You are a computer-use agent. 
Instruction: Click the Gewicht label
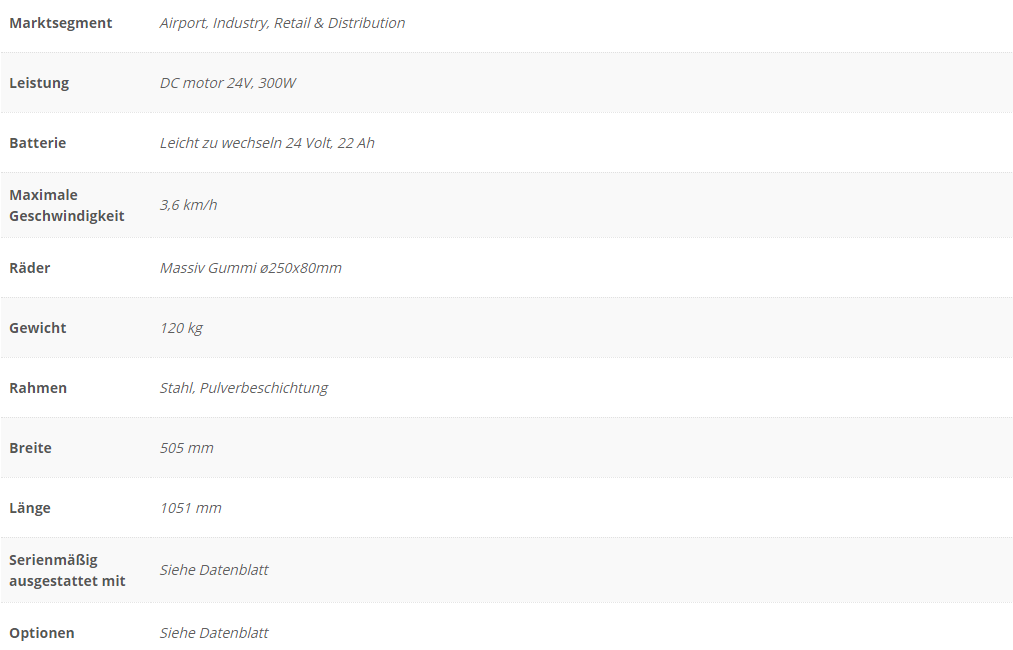tap(37, 328)
